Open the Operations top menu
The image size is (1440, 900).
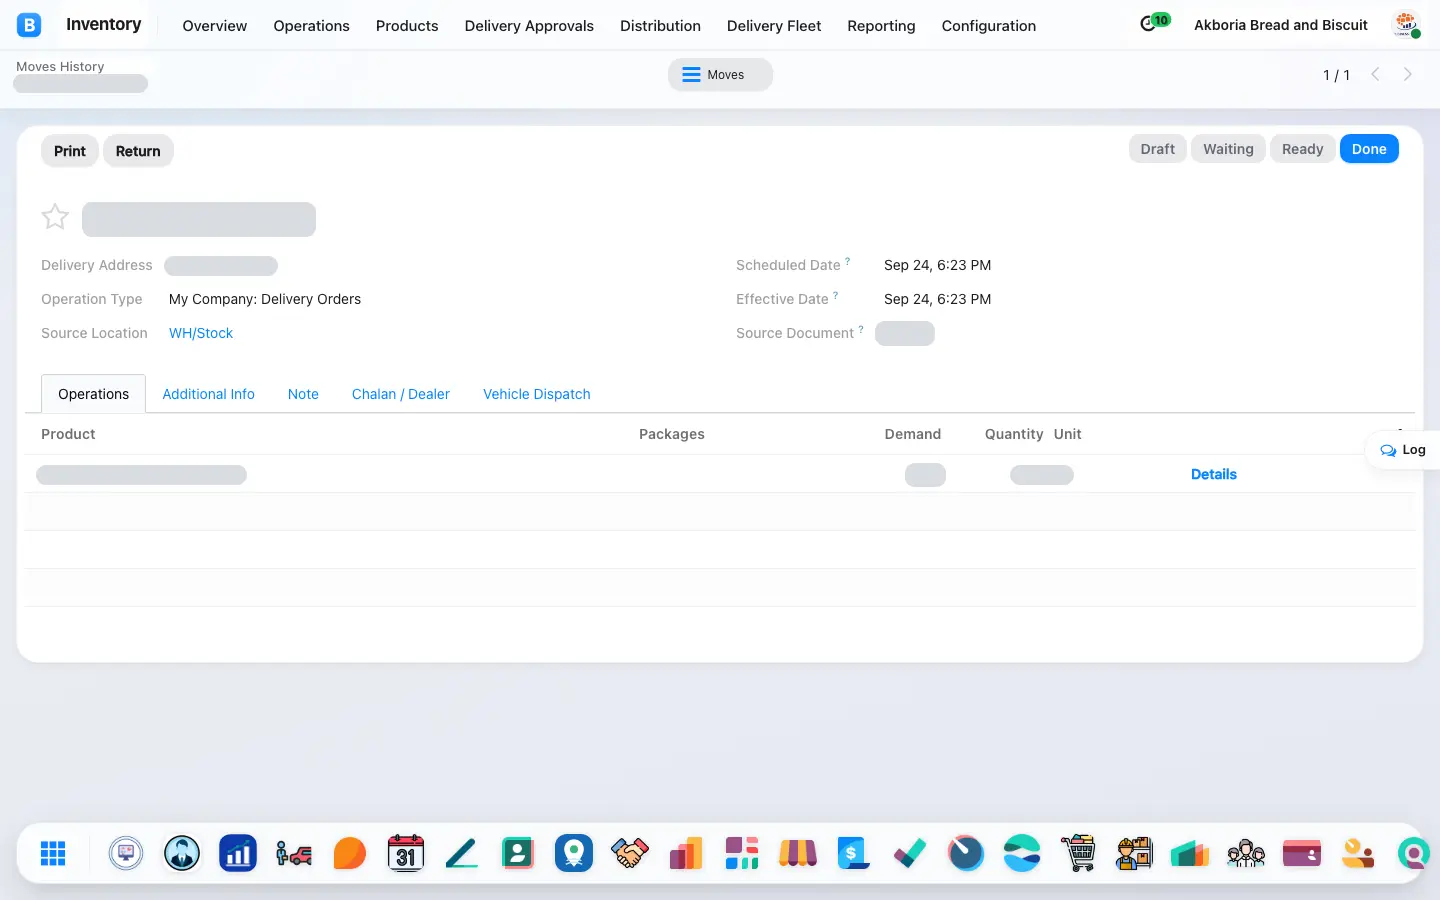pyautogui.click(x=311, y=26)
